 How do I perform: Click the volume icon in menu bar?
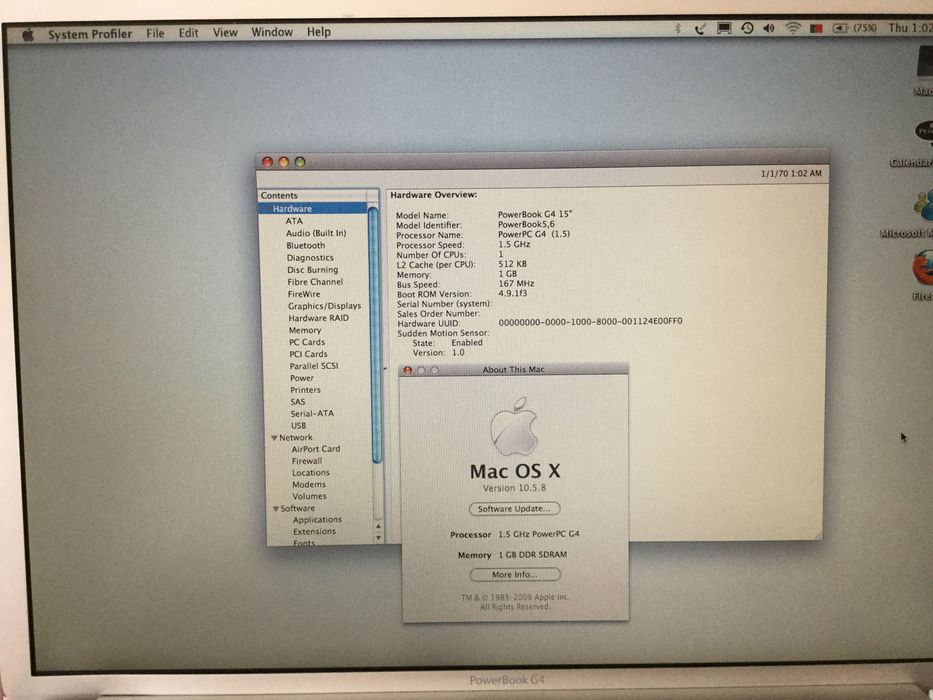[769, 28]
